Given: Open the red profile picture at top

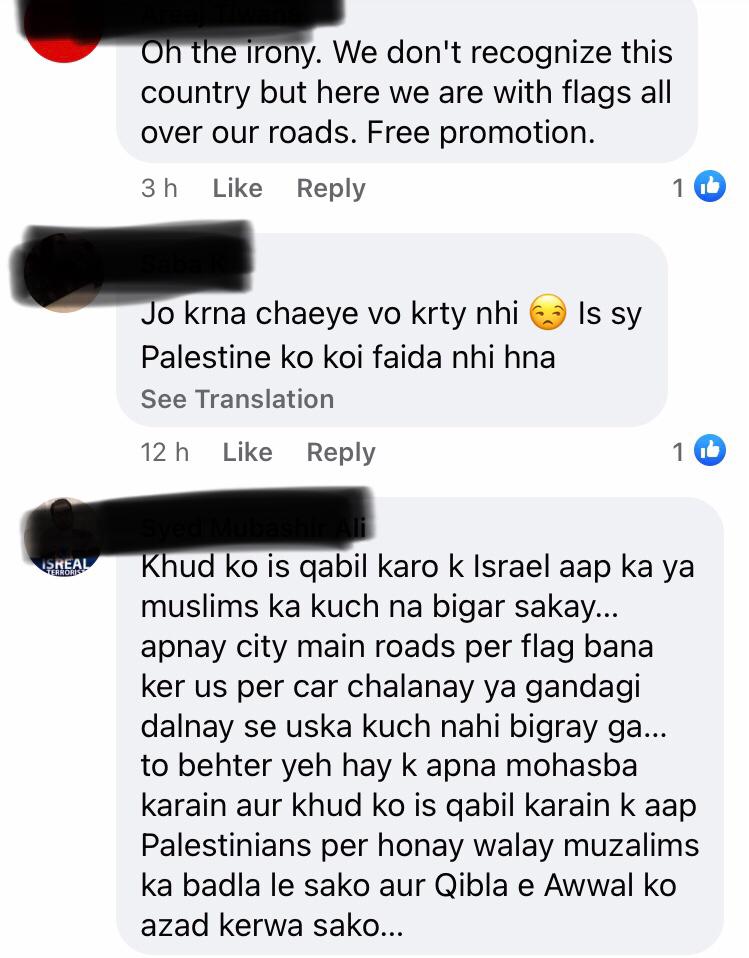Looking at the screenshot, I should (63, 34).
